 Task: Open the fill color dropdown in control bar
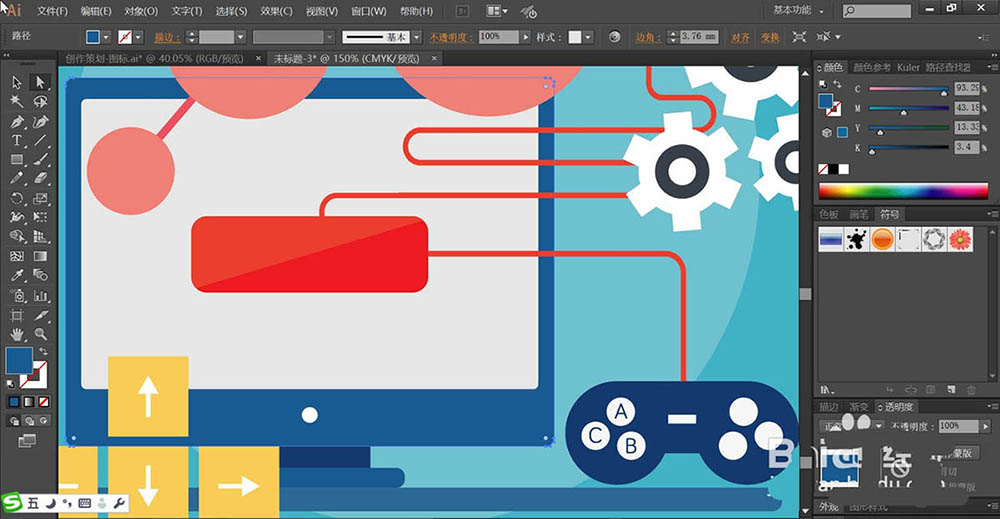pos(107,37)
